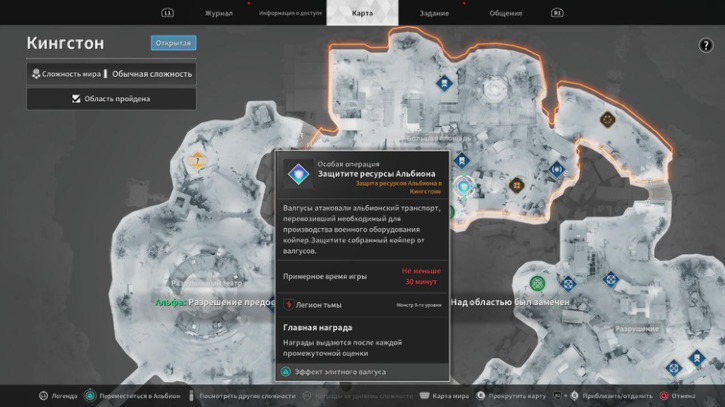Select blue banner marker north of Большая площадь
The image size is (725, 407).
444,83
